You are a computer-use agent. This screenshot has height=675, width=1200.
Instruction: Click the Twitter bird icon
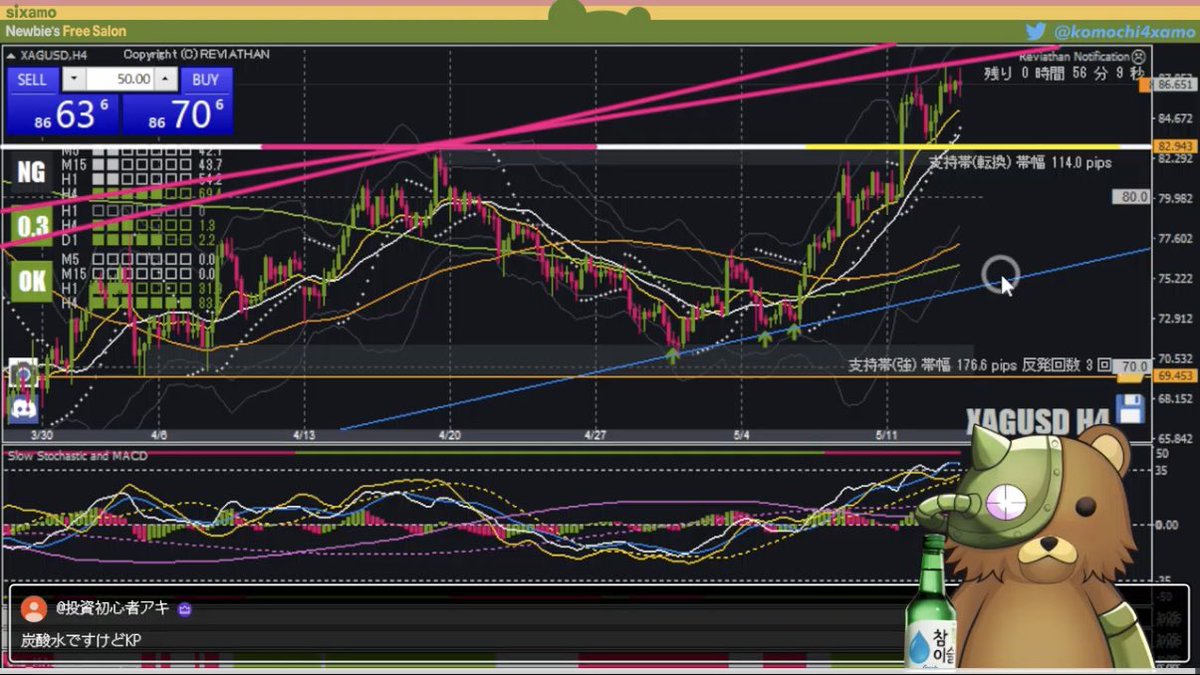coord(1036,31)
